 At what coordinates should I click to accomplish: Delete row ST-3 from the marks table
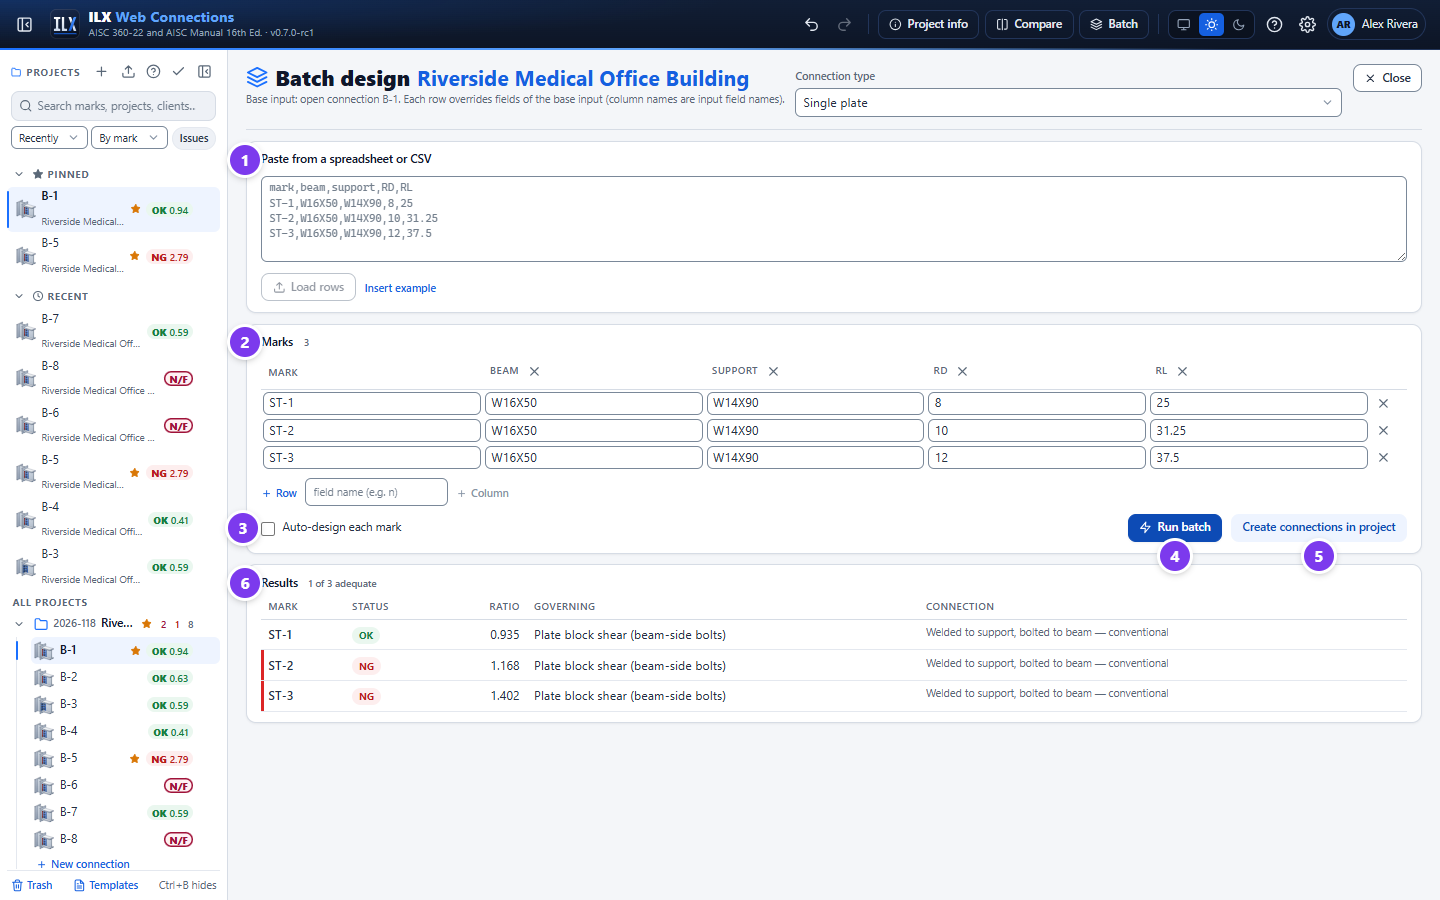(1383, 457)
